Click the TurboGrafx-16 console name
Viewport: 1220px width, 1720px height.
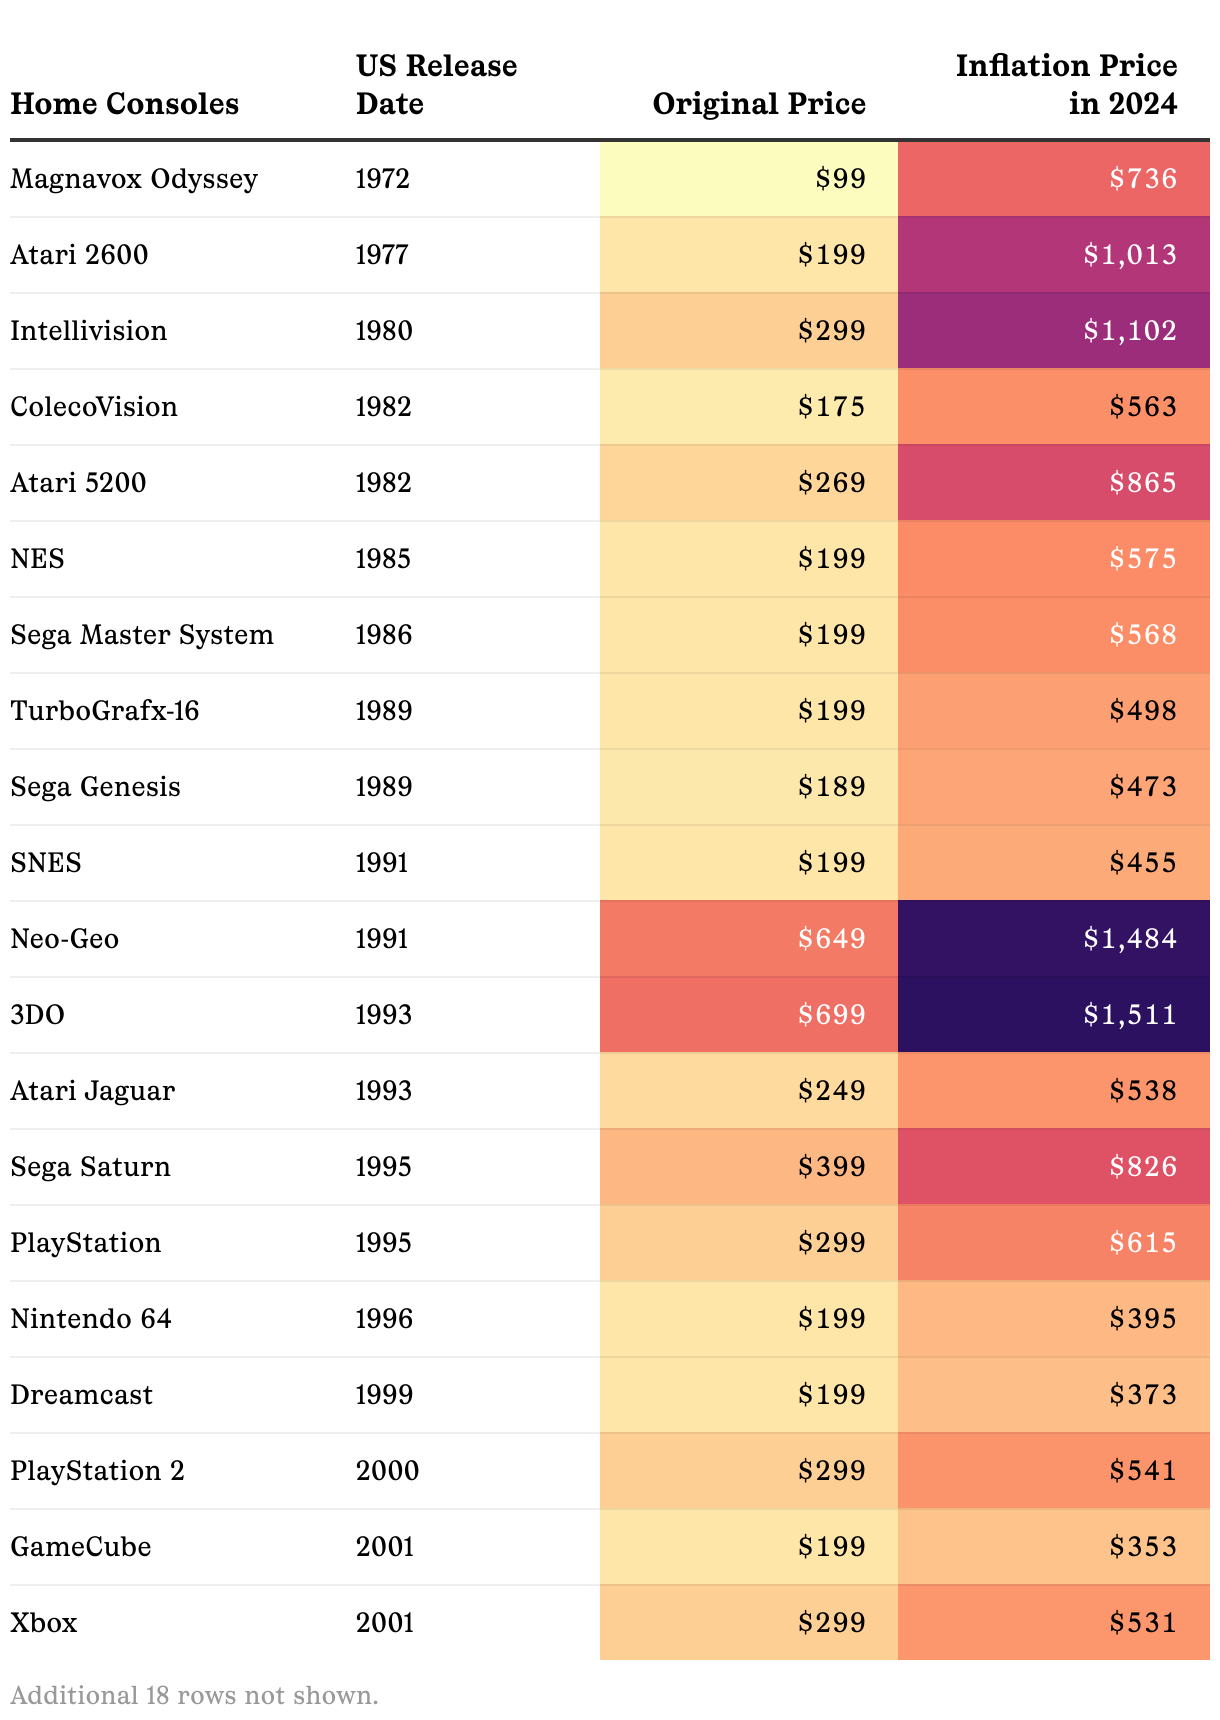click(x=105, y=711)
